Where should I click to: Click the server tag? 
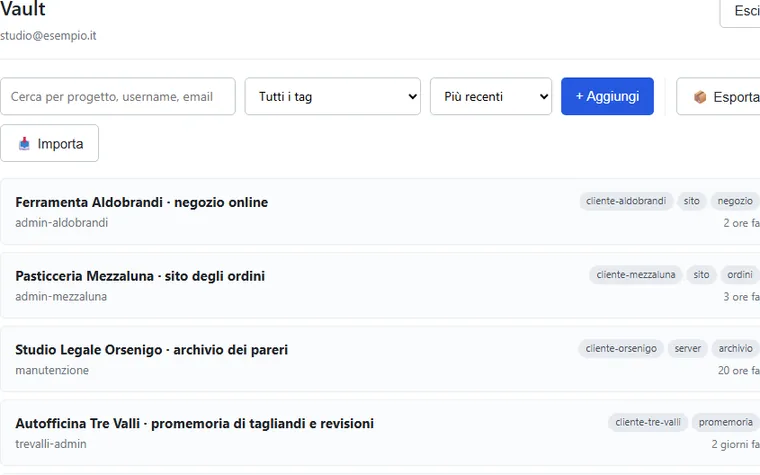click(x=687, y=348)
